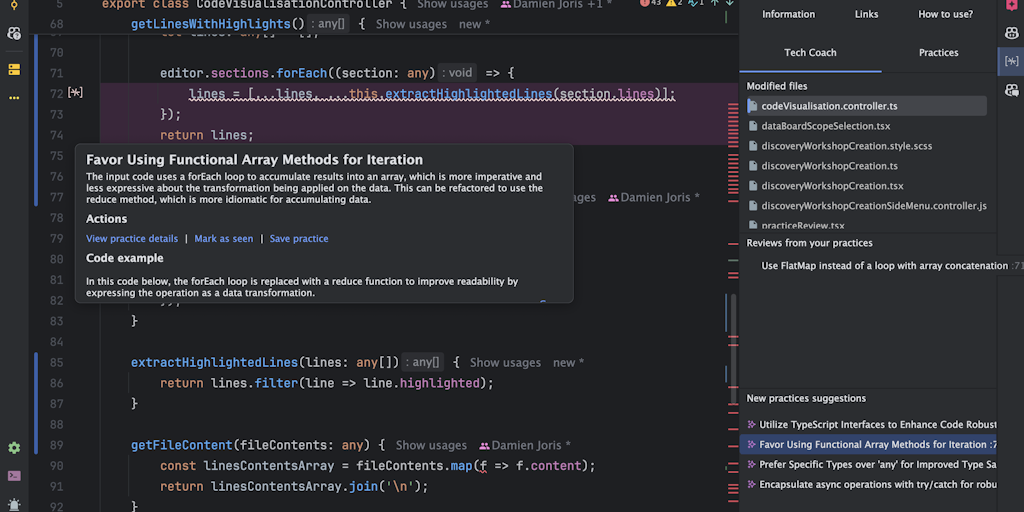
Task: Select Favor Using Functional Array Methods suggestion
Action: pos(870,445)
